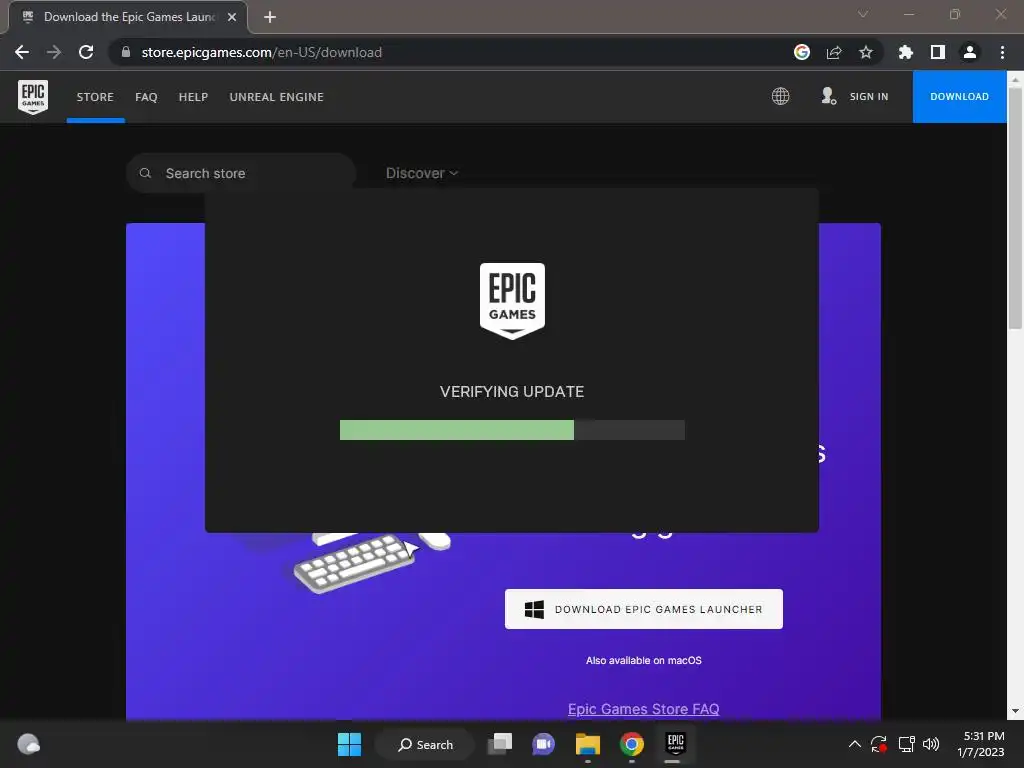
Task: Focus the Search store field
Action: [x=241, y=173]
